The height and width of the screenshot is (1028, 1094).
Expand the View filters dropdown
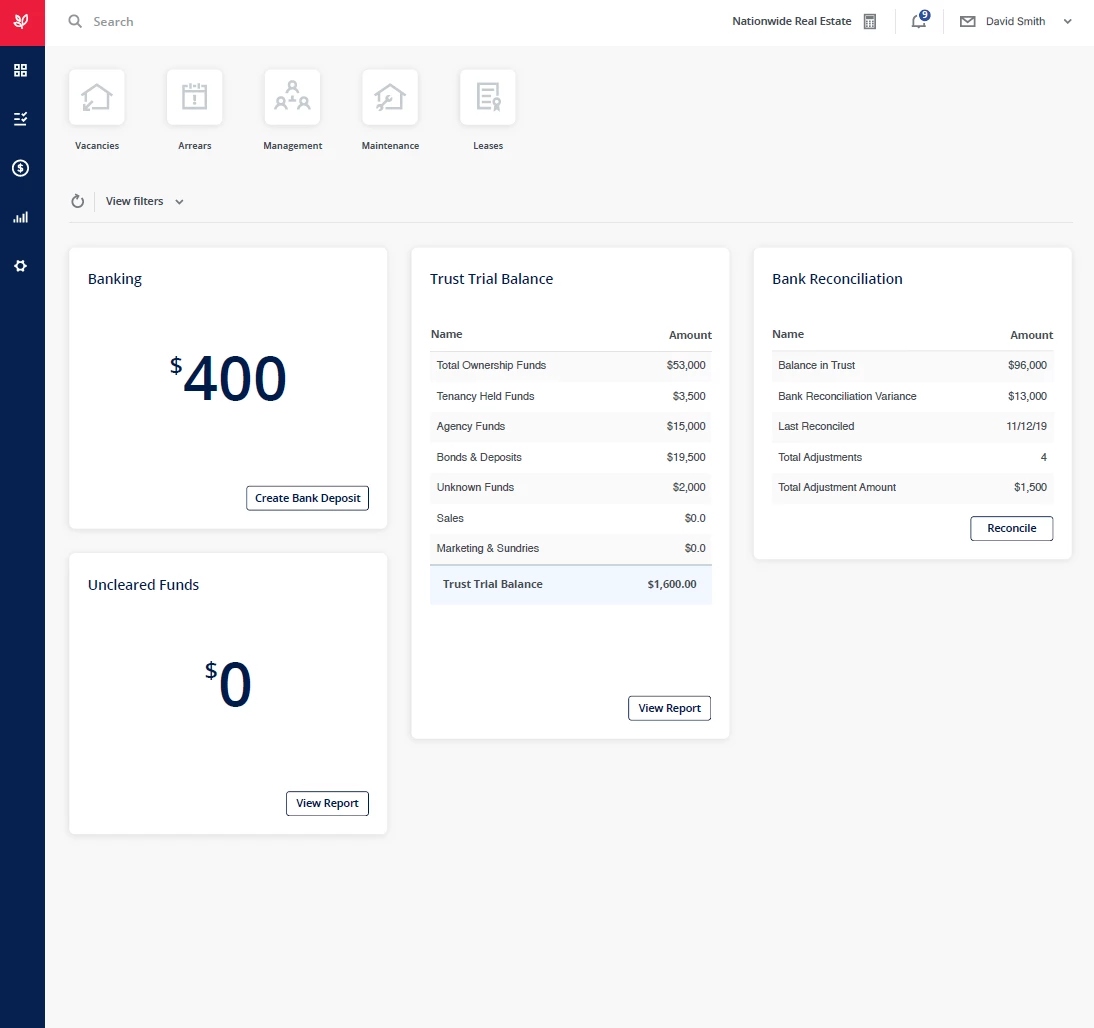tap(179, 201)
